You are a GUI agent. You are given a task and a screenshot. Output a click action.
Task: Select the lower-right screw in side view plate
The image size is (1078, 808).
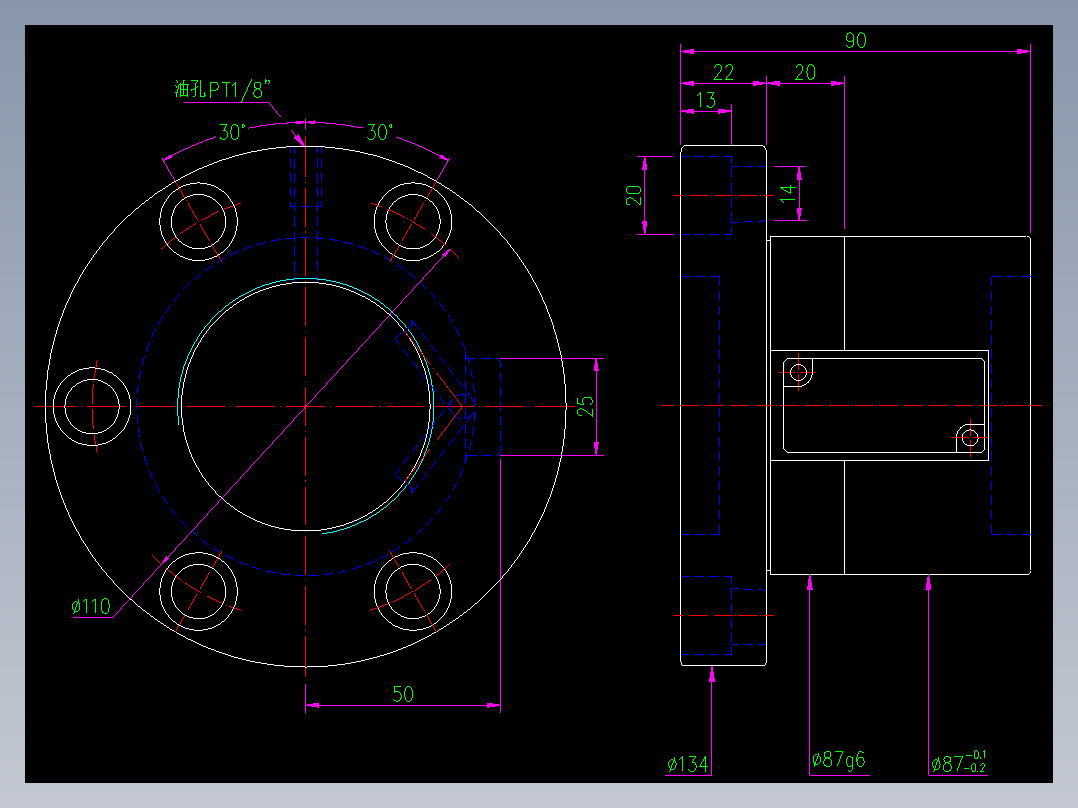click(970, 437)
